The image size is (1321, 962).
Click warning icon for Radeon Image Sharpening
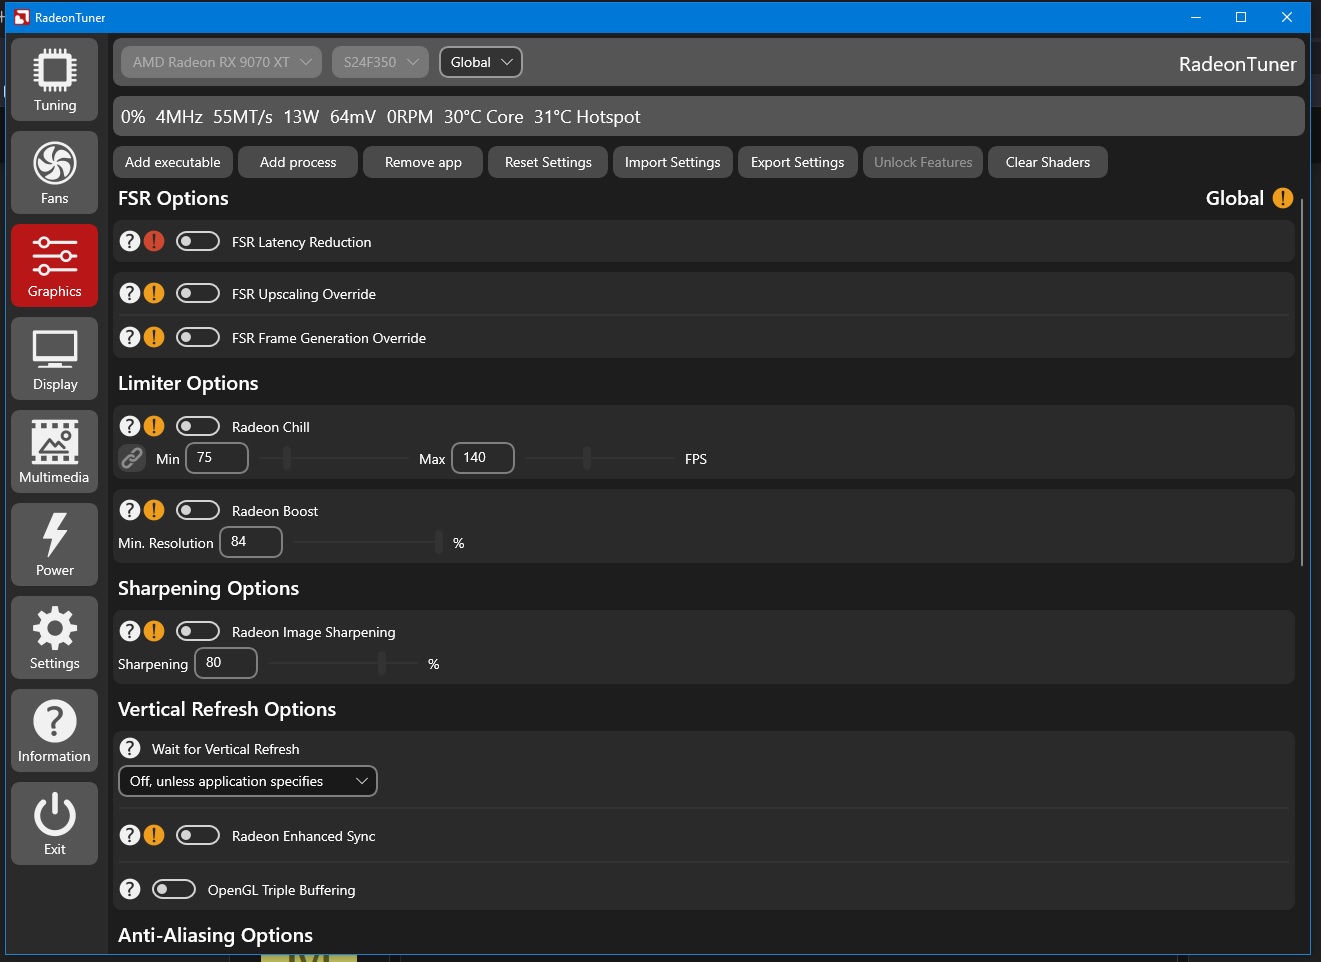[154, 631]
